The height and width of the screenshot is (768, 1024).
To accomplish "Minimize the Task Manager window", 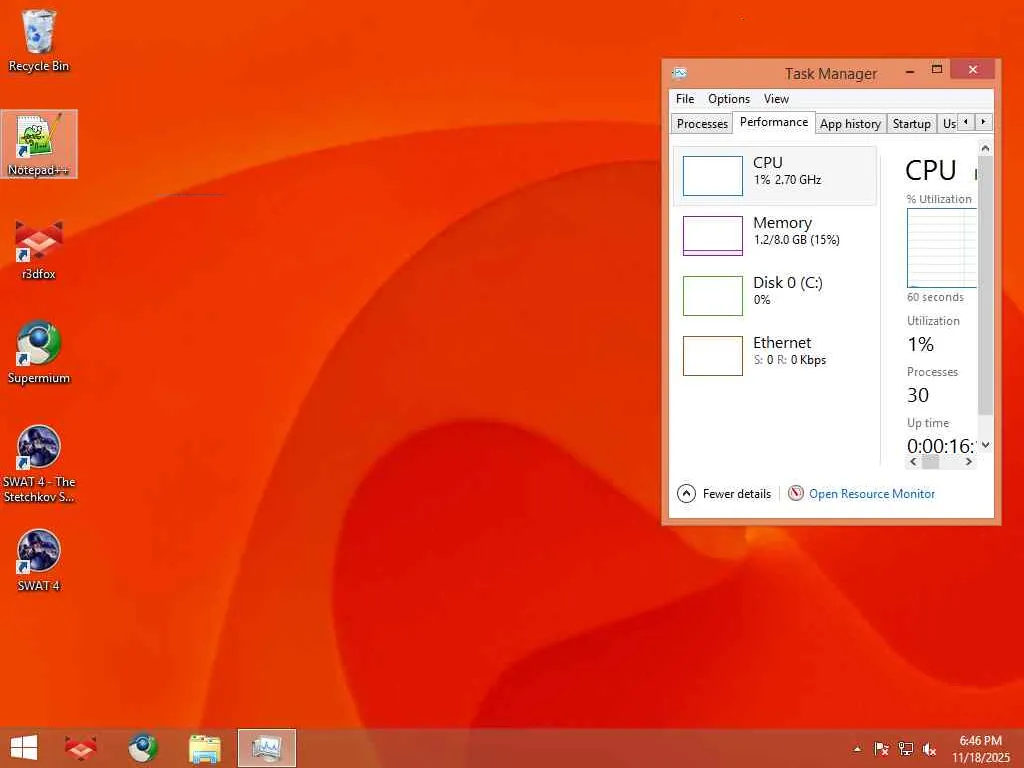I will pyautogui.click(x=910, y=71).
